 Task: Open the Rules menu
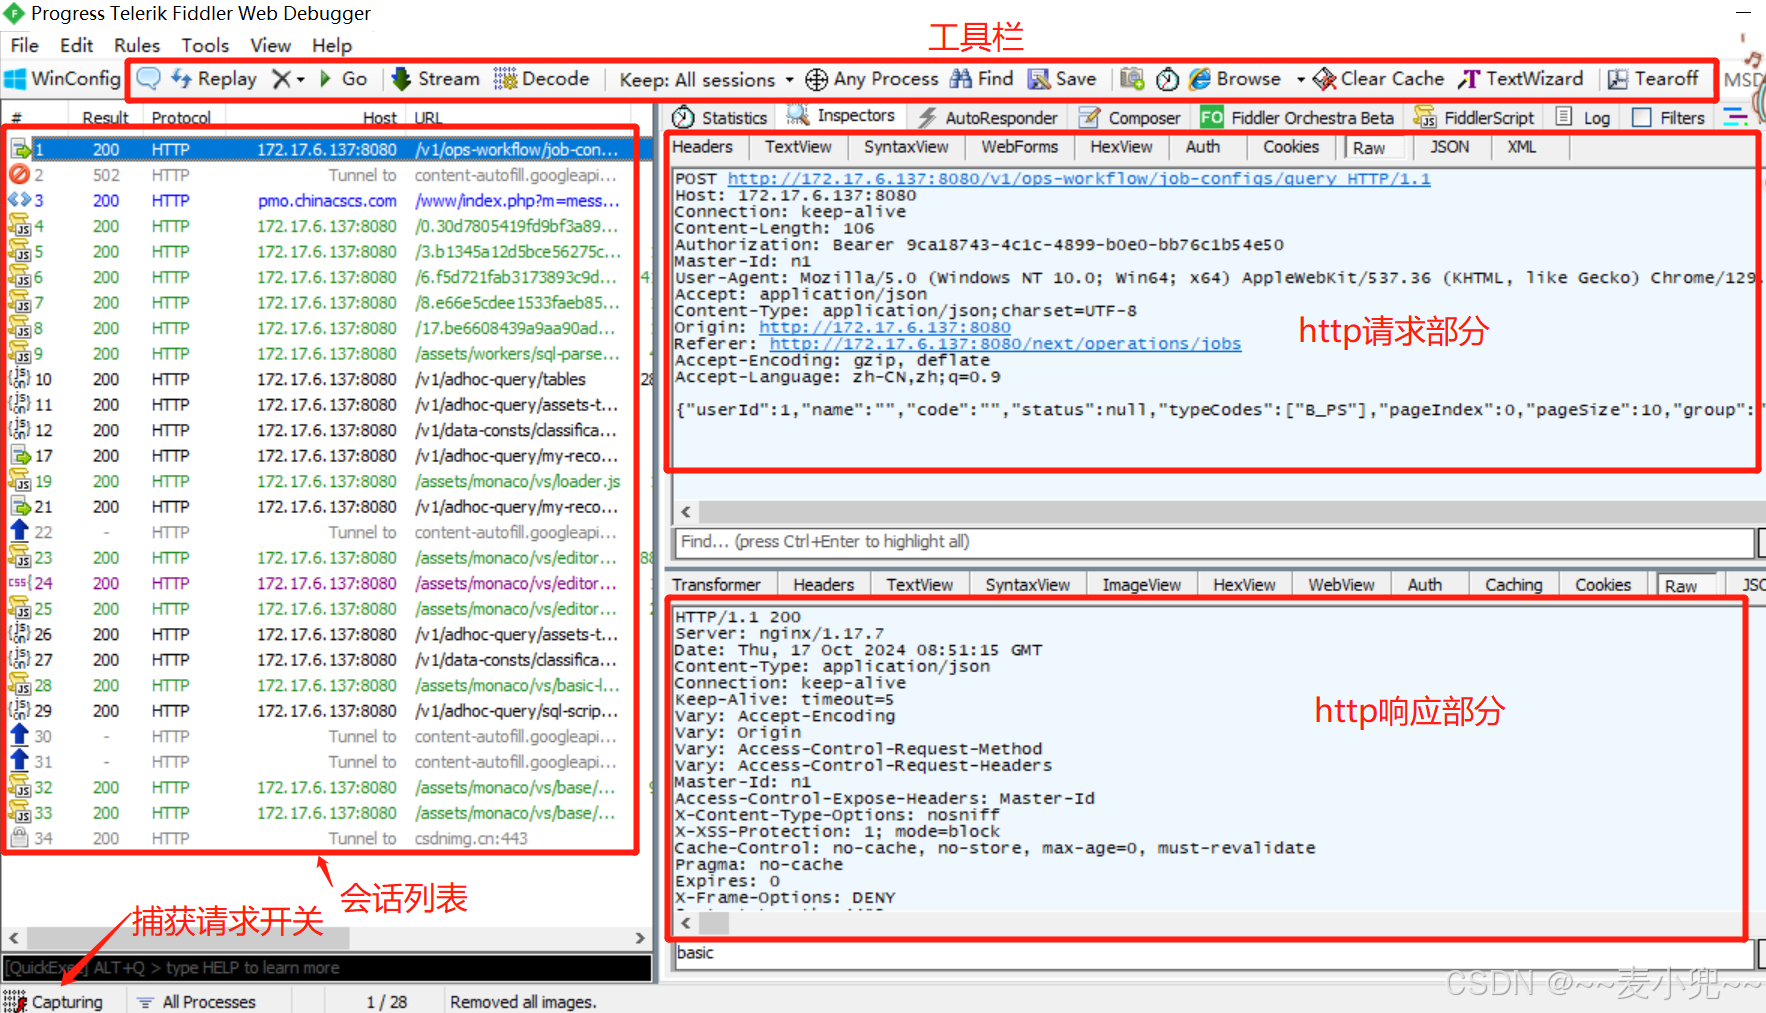137,45
